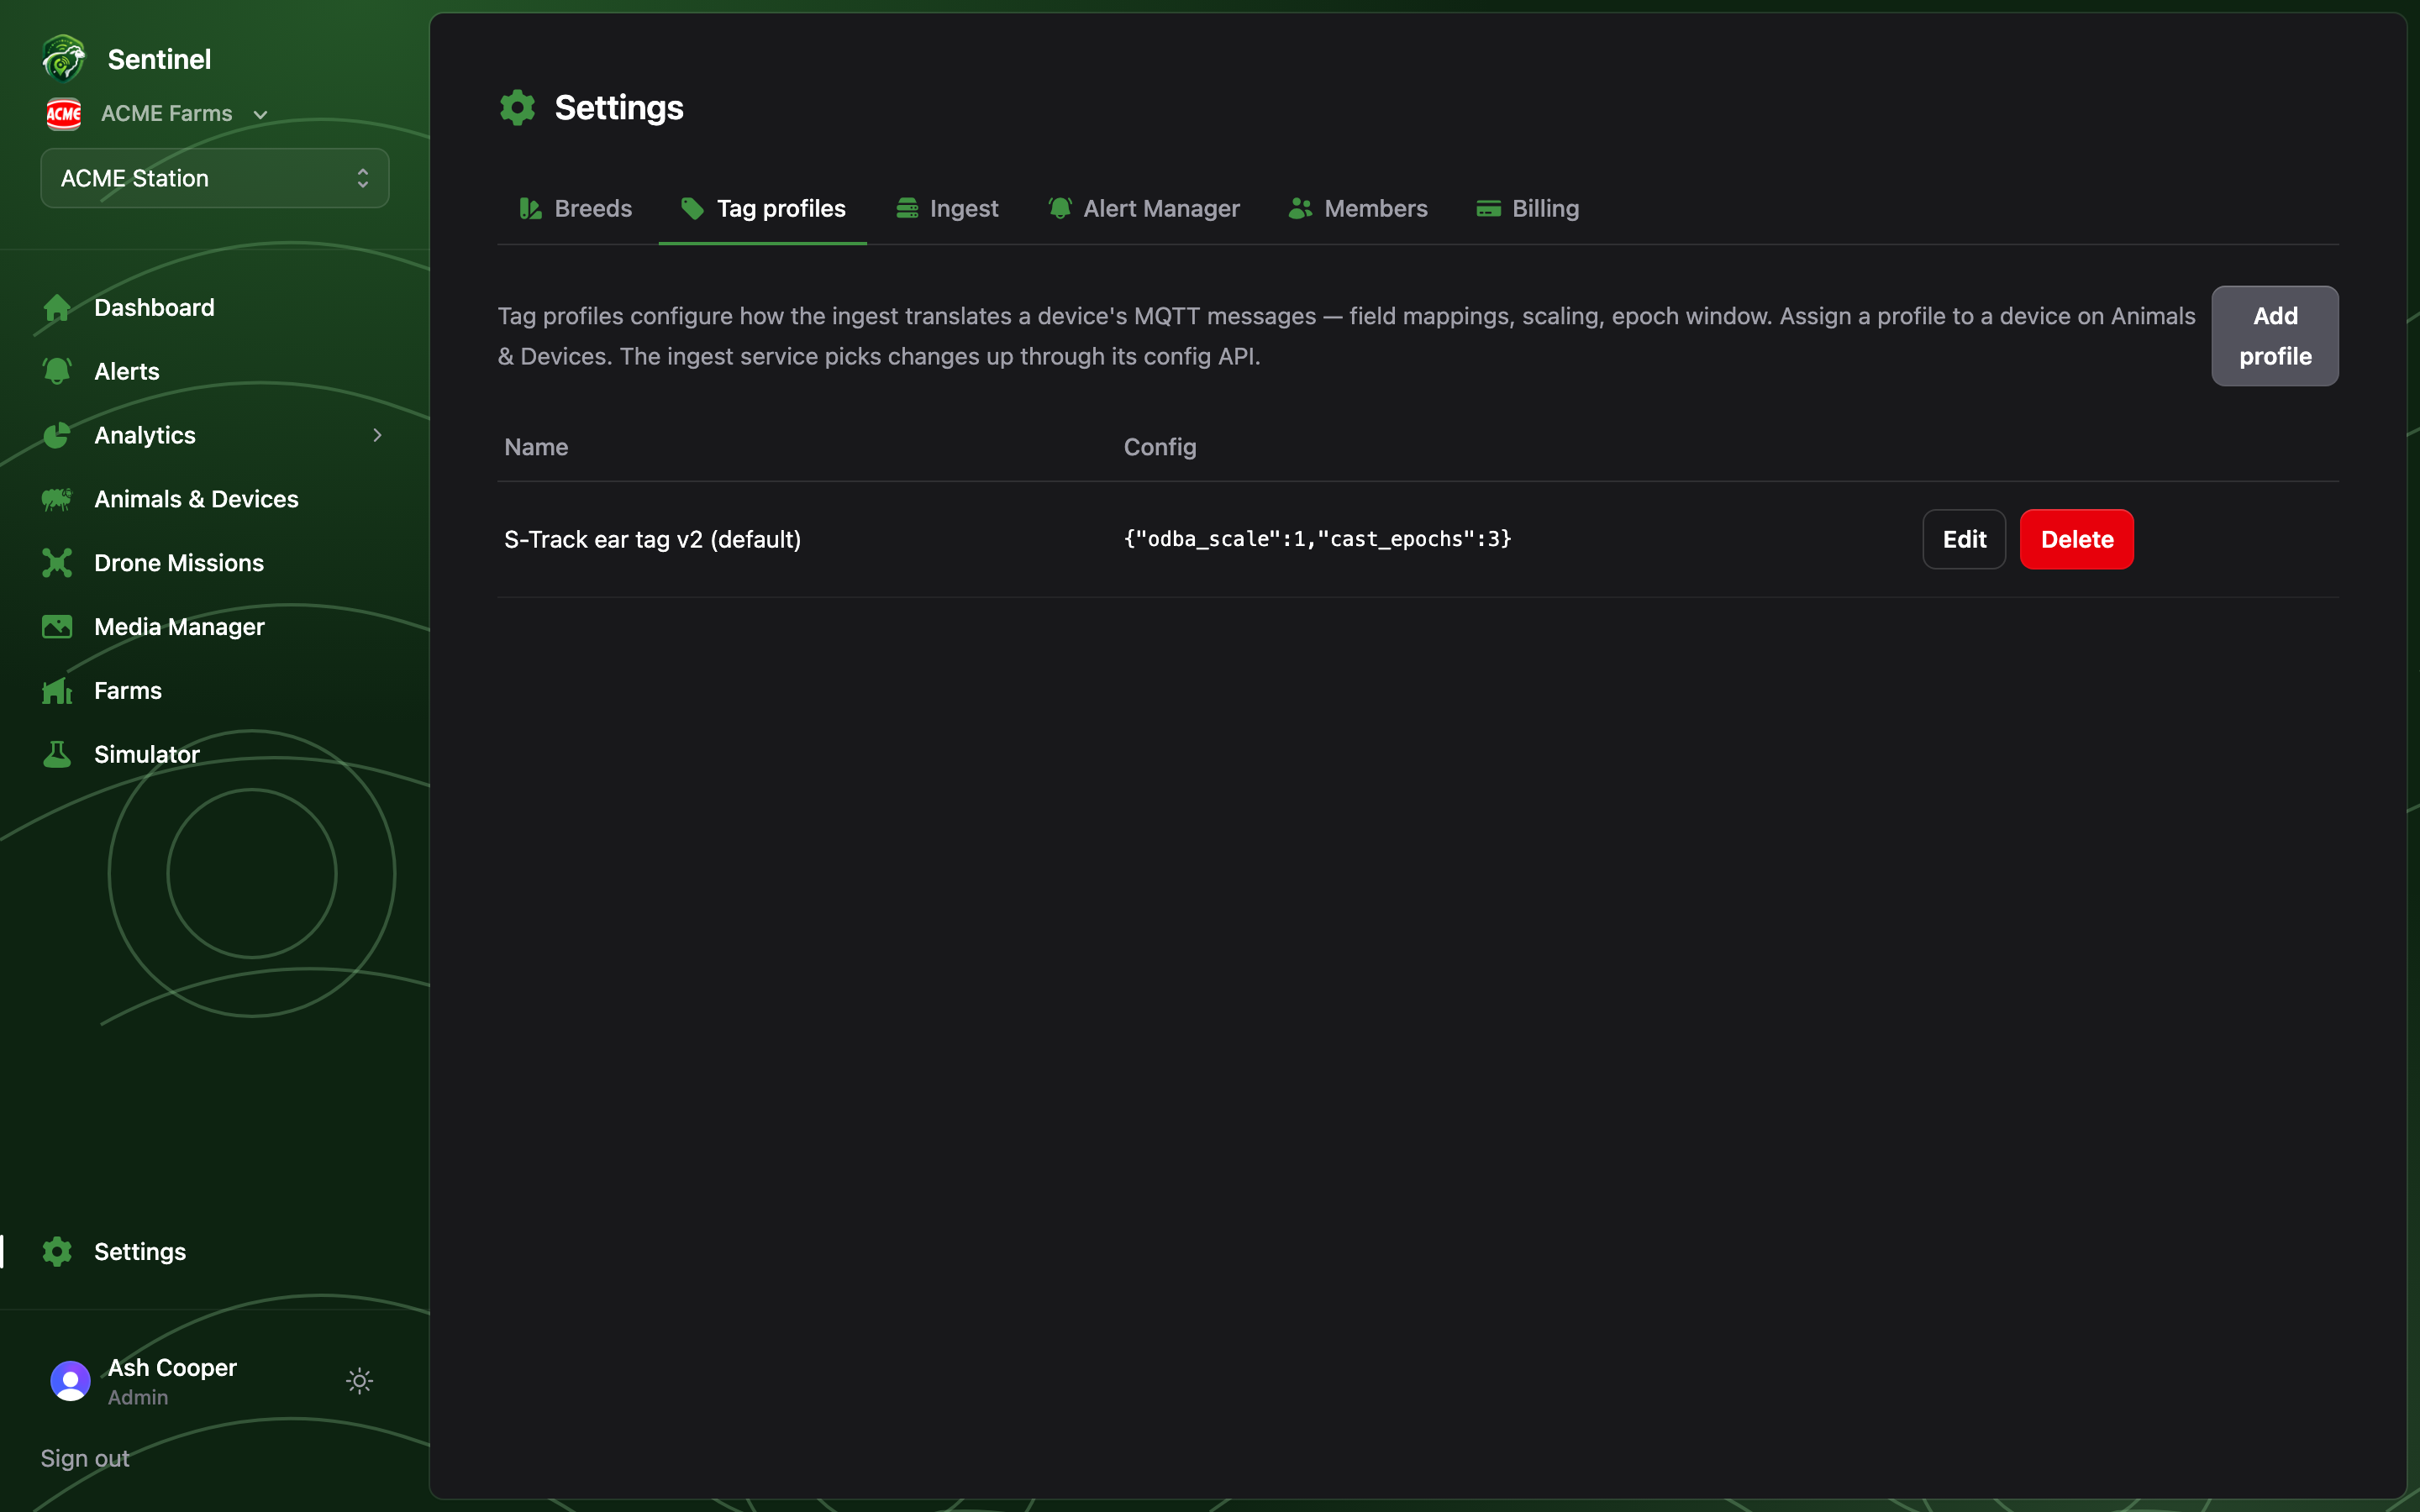Screen dimensions: 2420x1512
Task: Open Alerts via the bell icon
Action: click(x=57, y=371)
